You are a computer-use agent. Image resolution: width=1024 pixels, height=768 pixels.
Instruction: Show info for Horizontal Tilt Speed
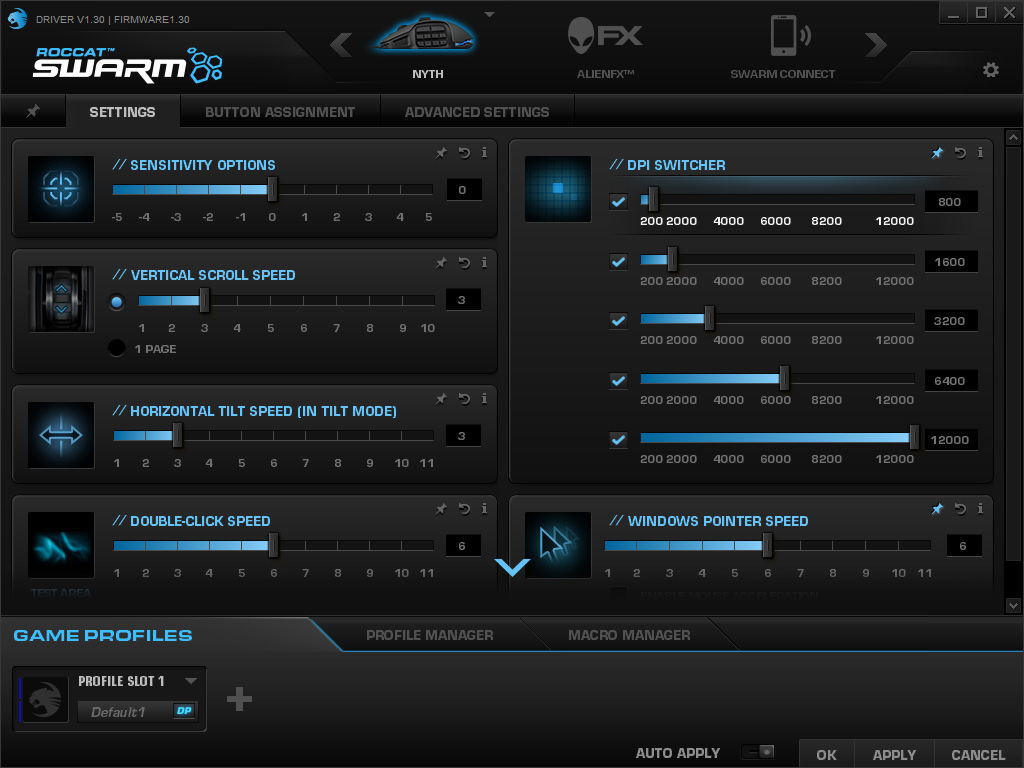point(484,398)
